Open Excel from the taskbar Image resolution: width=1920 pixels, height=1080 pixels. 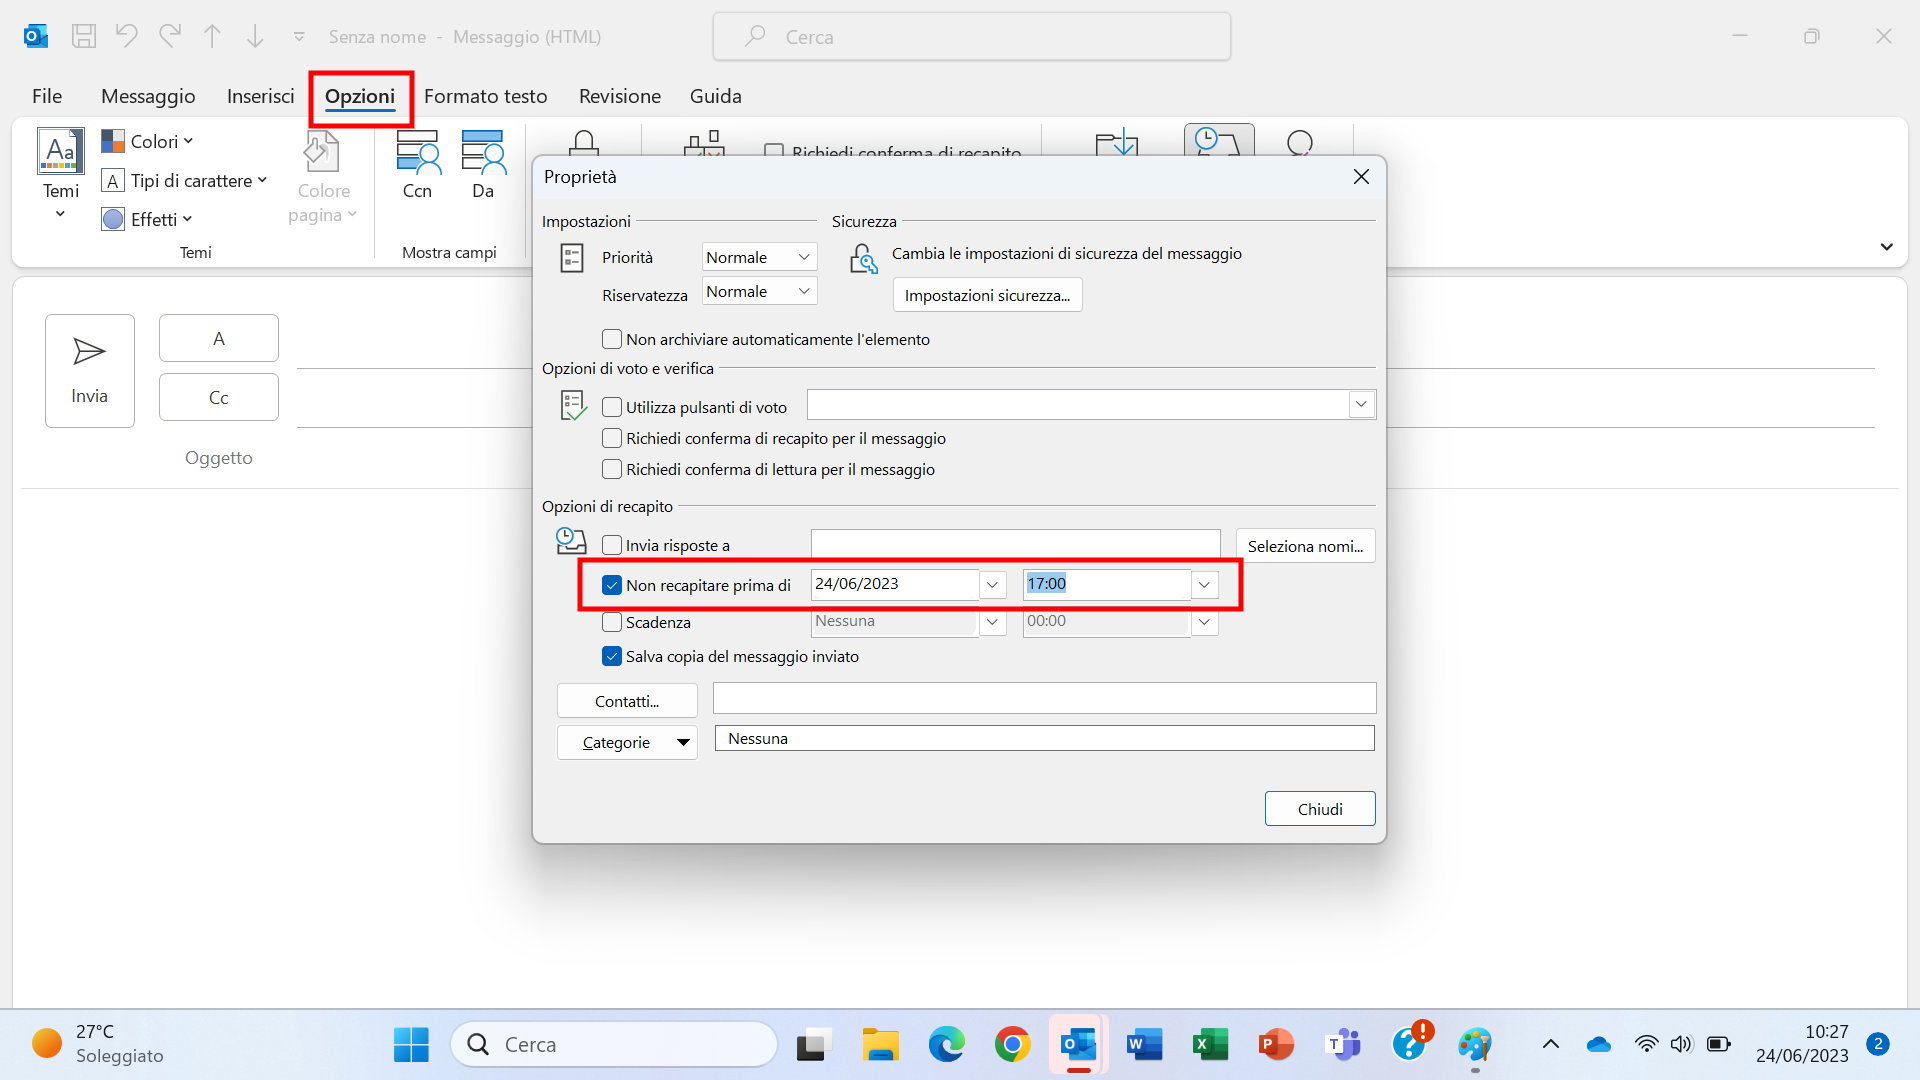tap(1210, 1043)
